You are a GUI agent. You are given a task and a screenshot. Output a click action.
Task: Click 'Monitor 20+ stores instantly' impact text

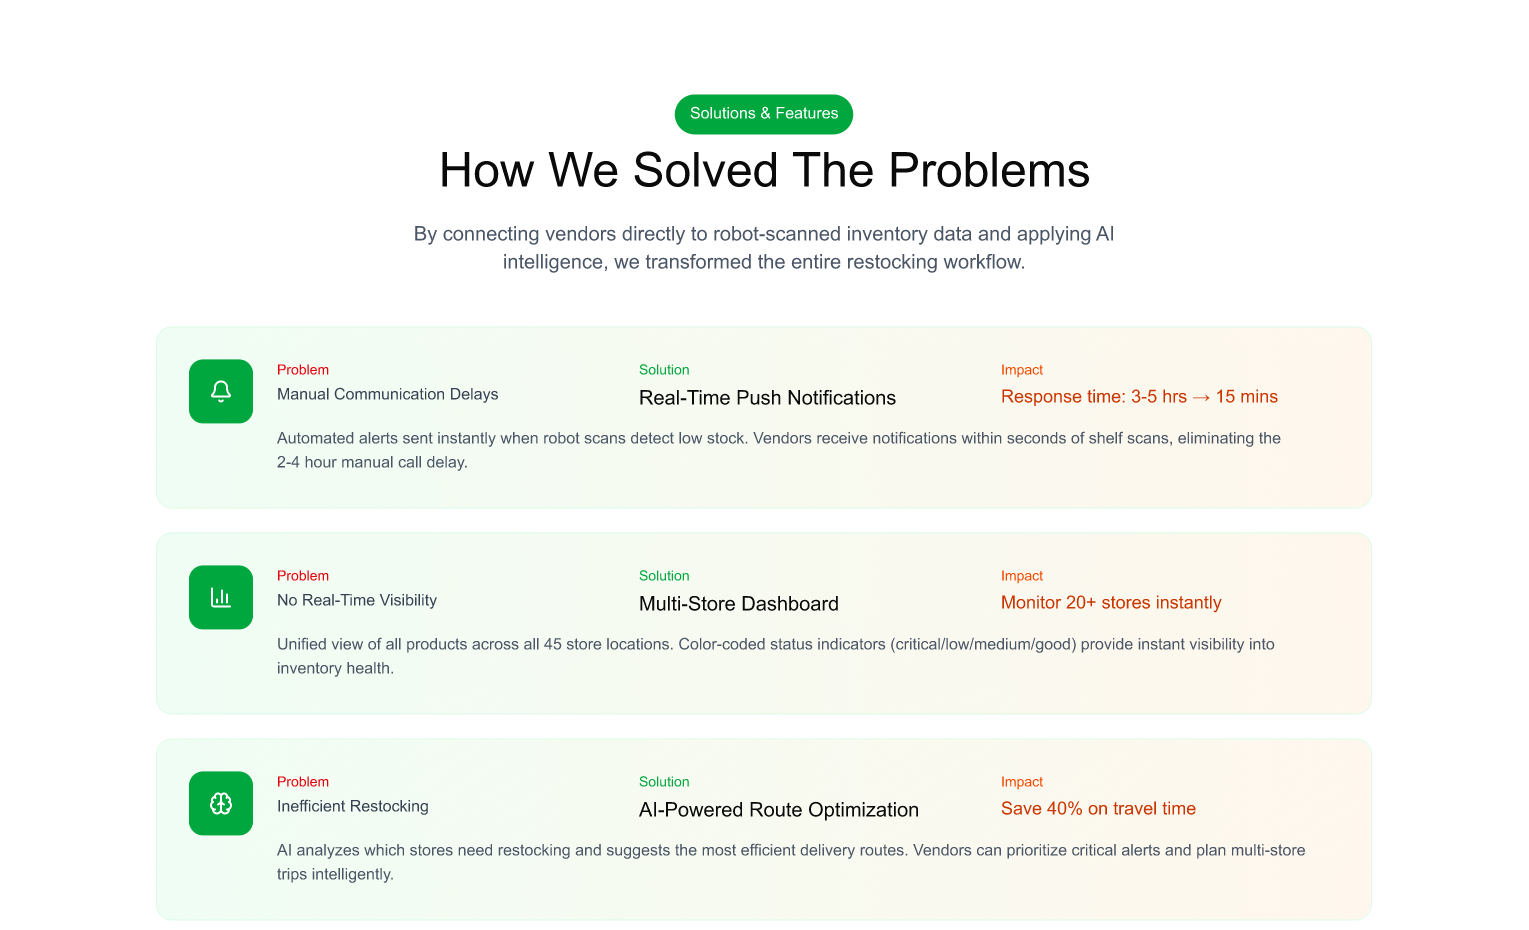pos(1111,603)
